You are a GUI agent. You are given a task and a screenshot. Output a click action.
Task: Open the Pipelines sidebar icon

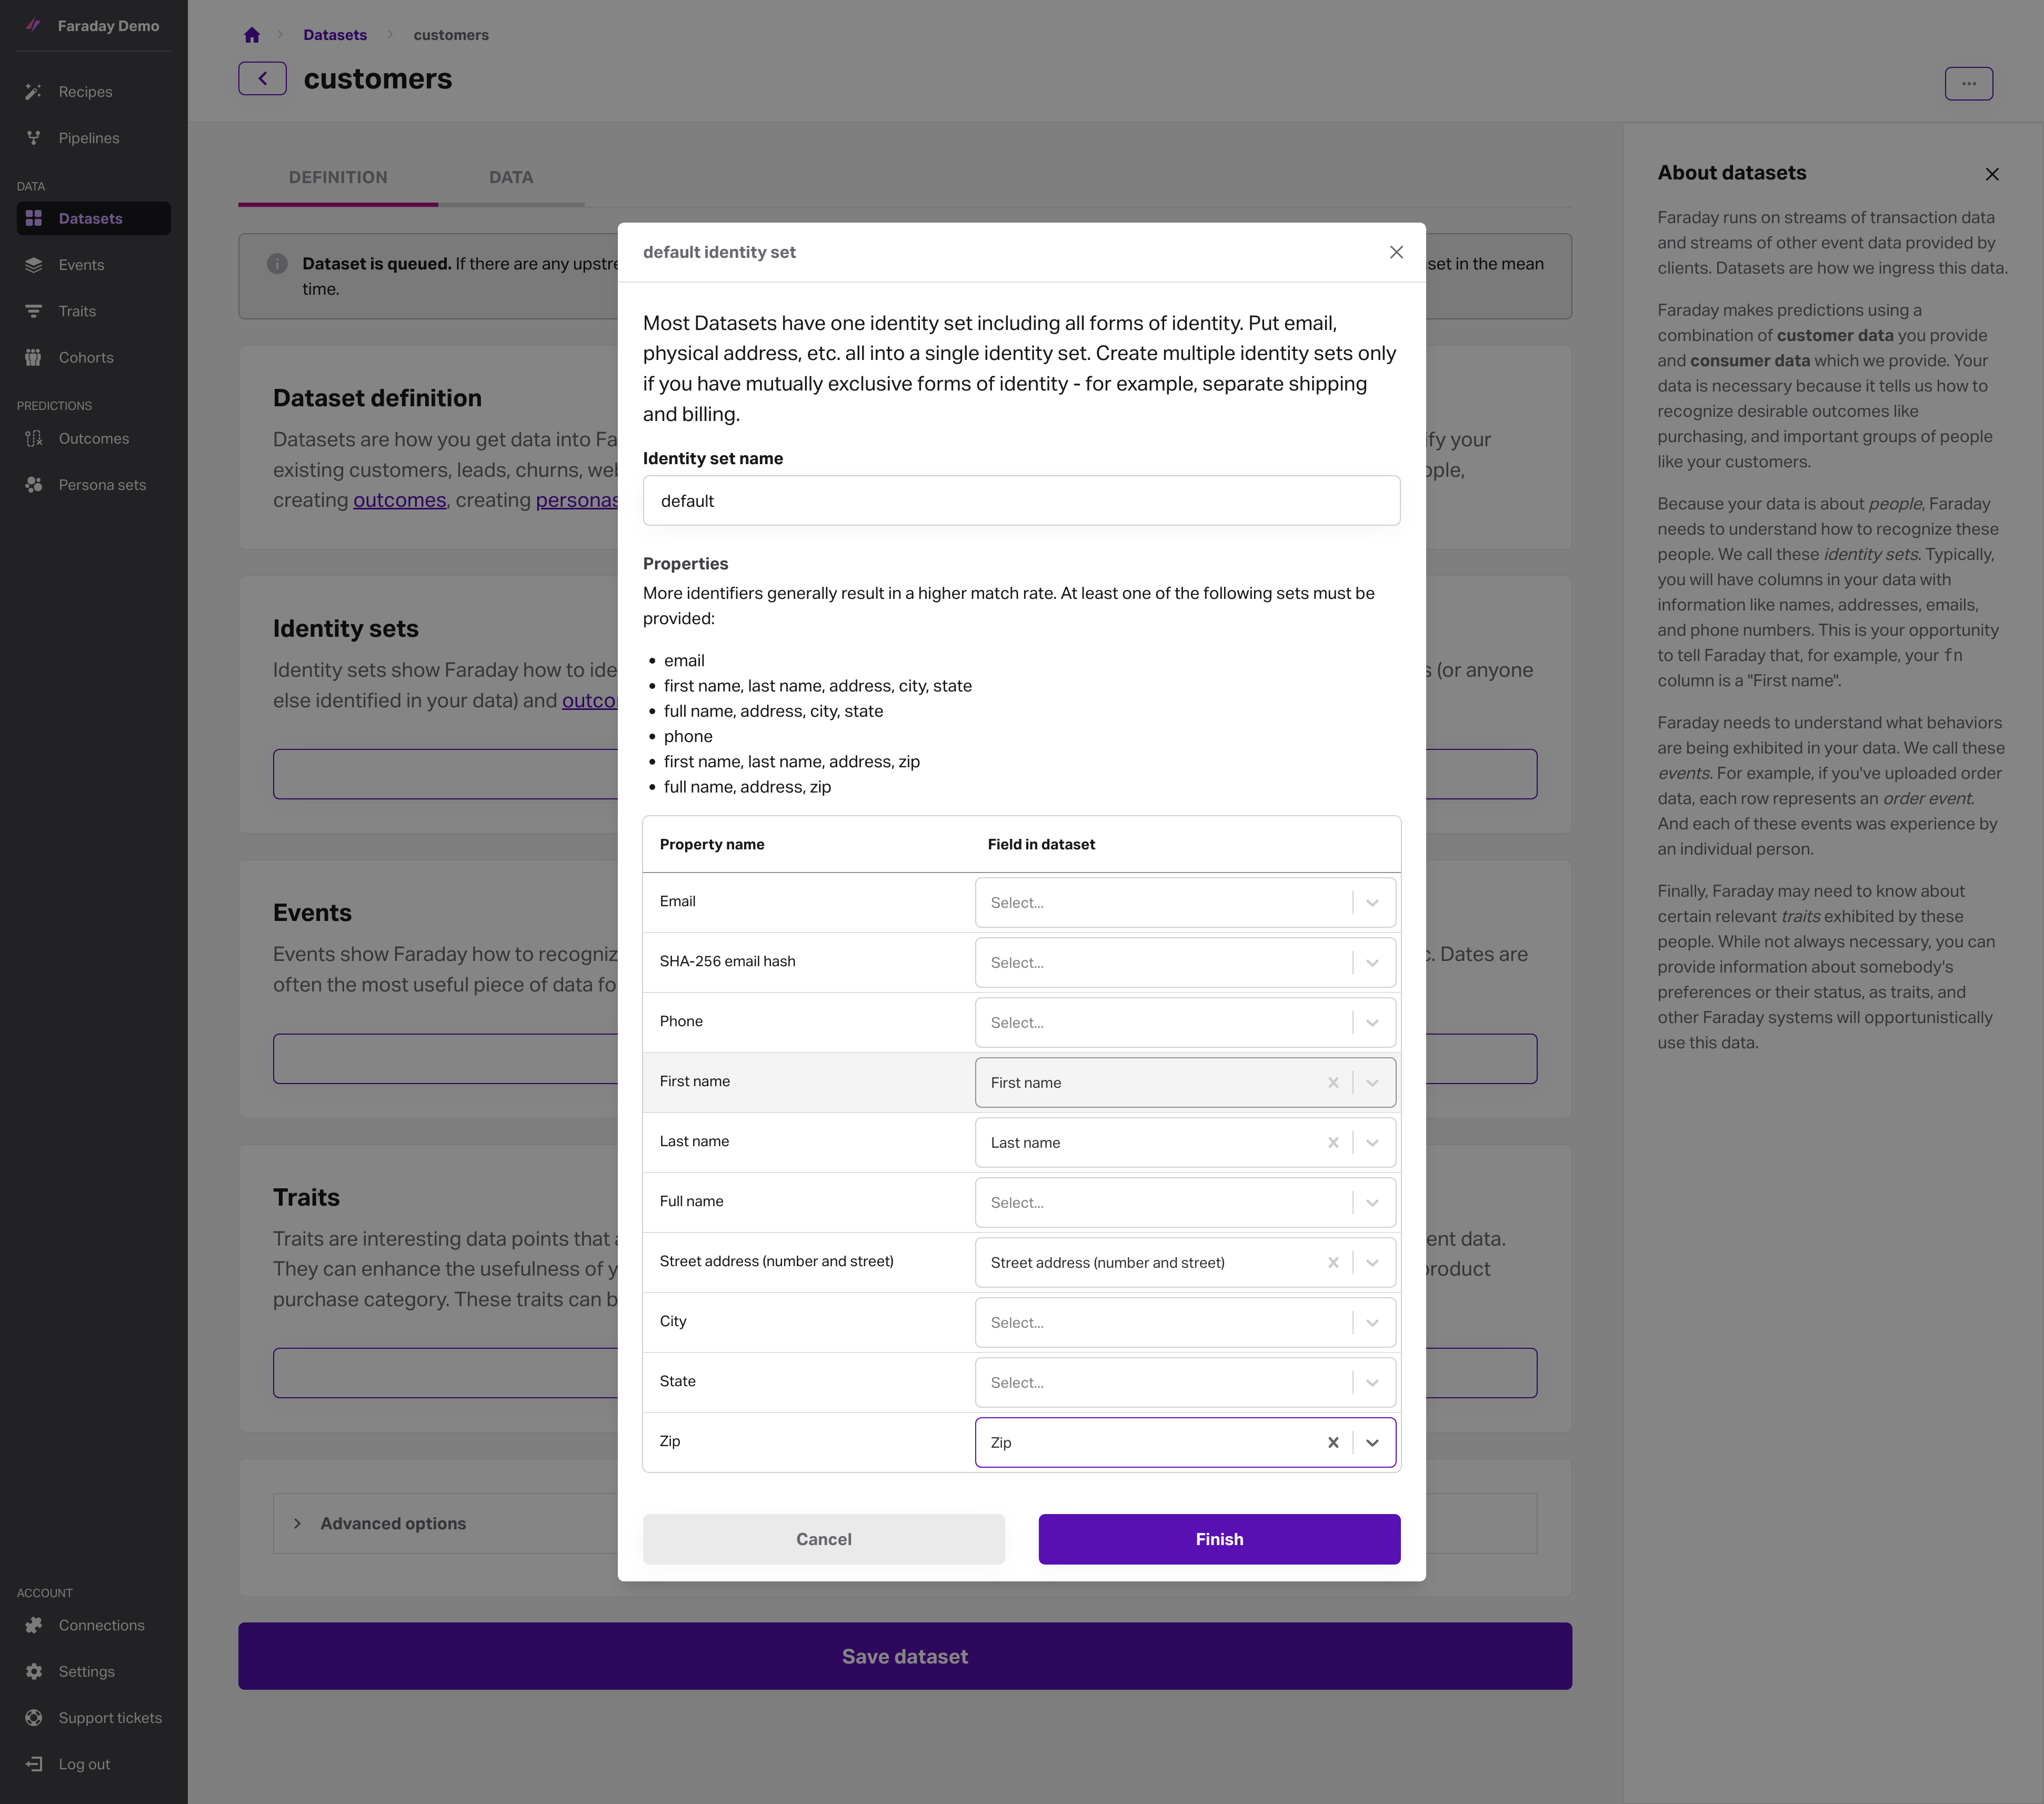coord(34,138)
